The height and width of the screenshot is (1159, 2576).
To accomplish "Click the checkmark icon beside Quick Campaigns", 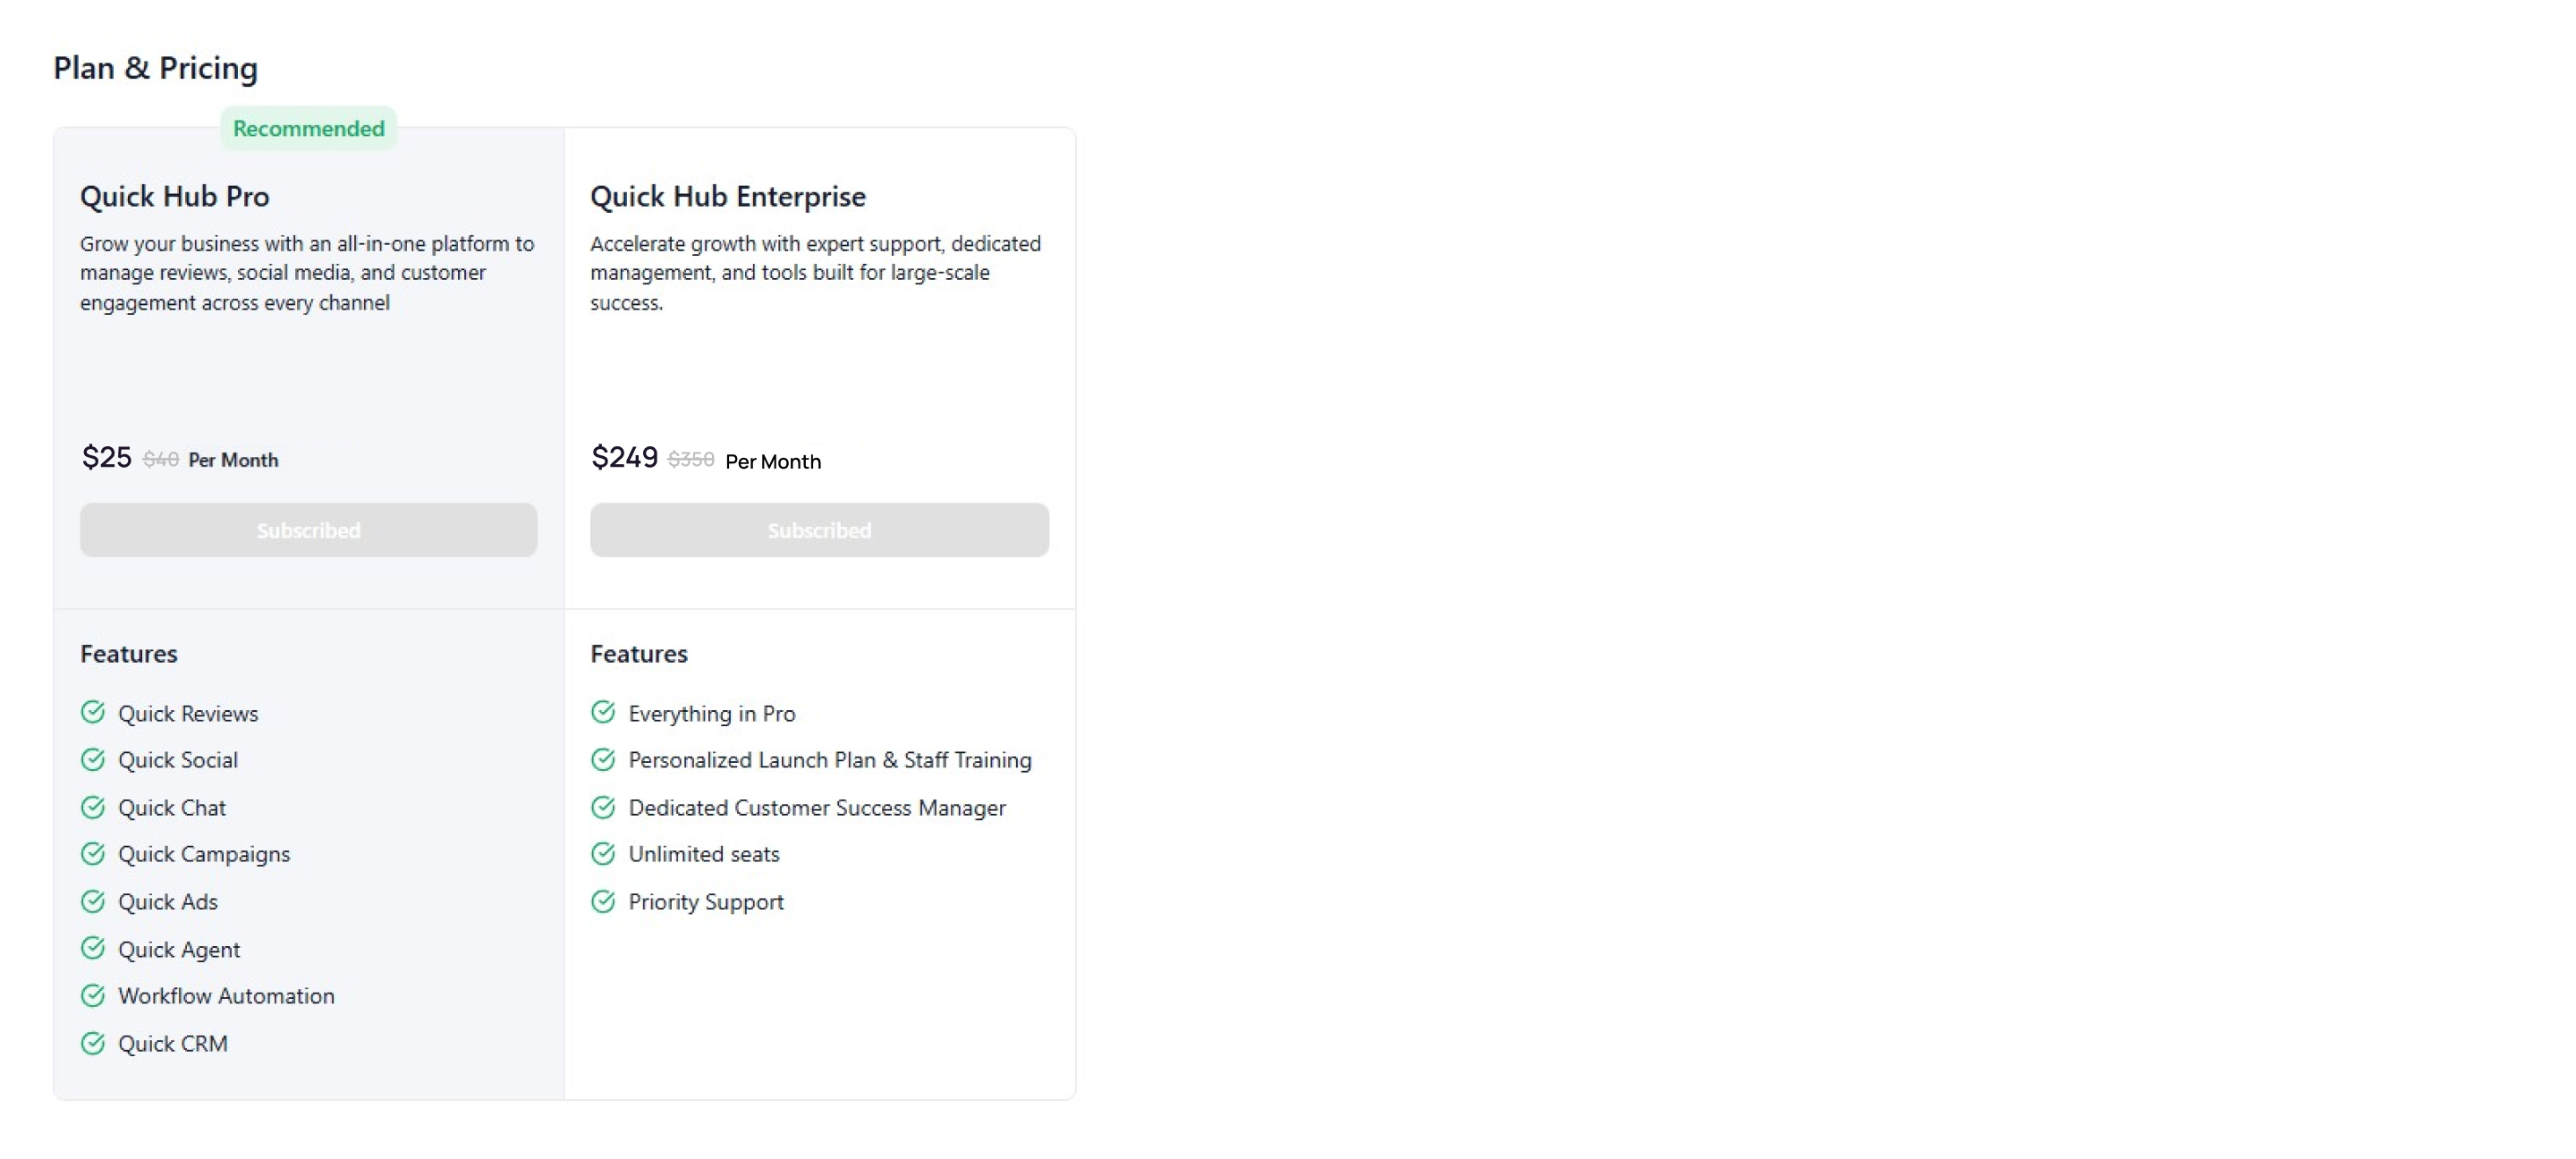I will pyautogui.click(x=93, y=854).
